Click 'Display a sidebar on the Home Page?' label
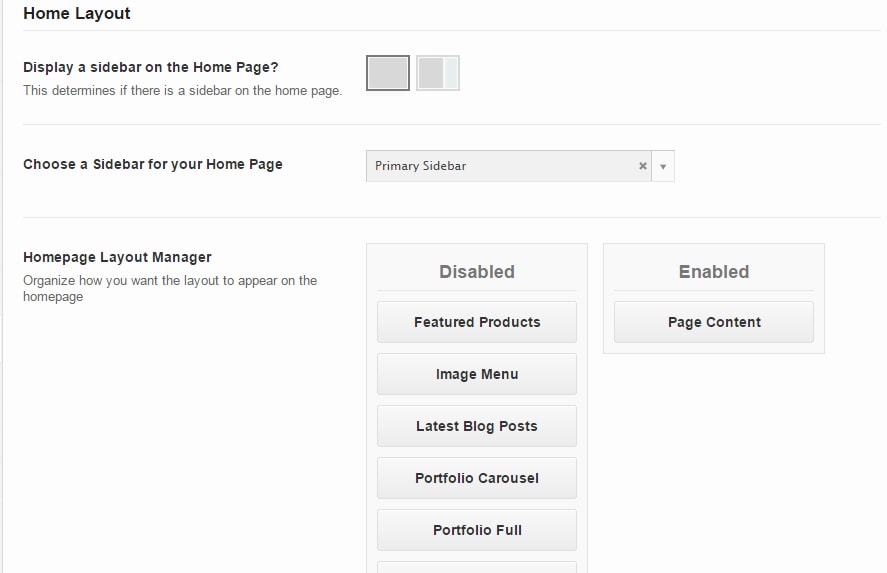Screen dimensions: 887x573 150,67
